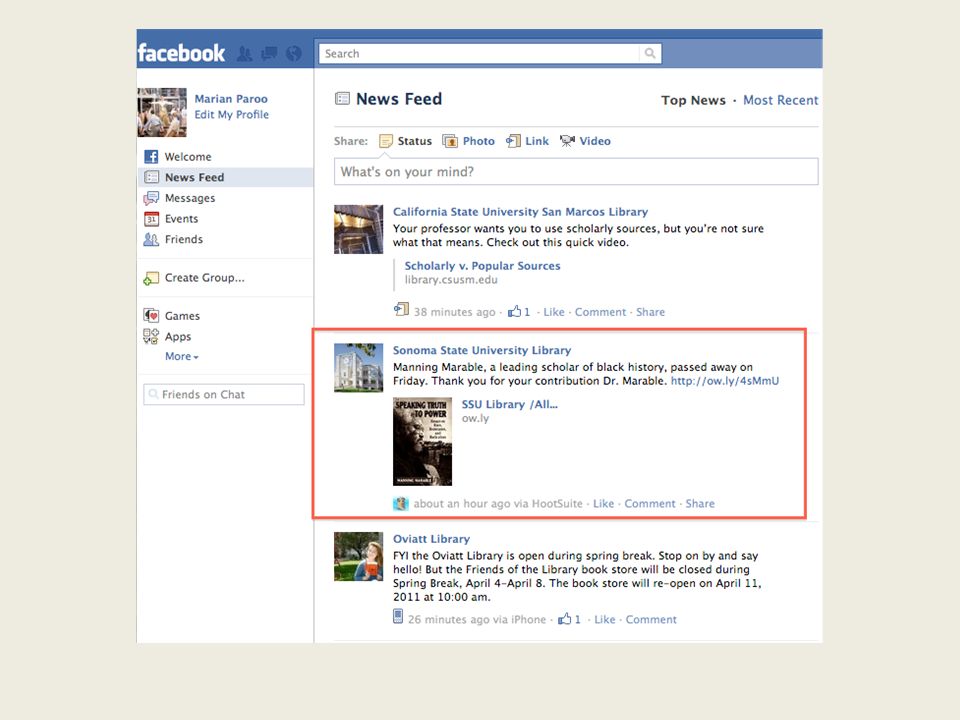Screen dimensions: 960x720
Task: Click the Friends sidebar icon
Action: point(151,239)
